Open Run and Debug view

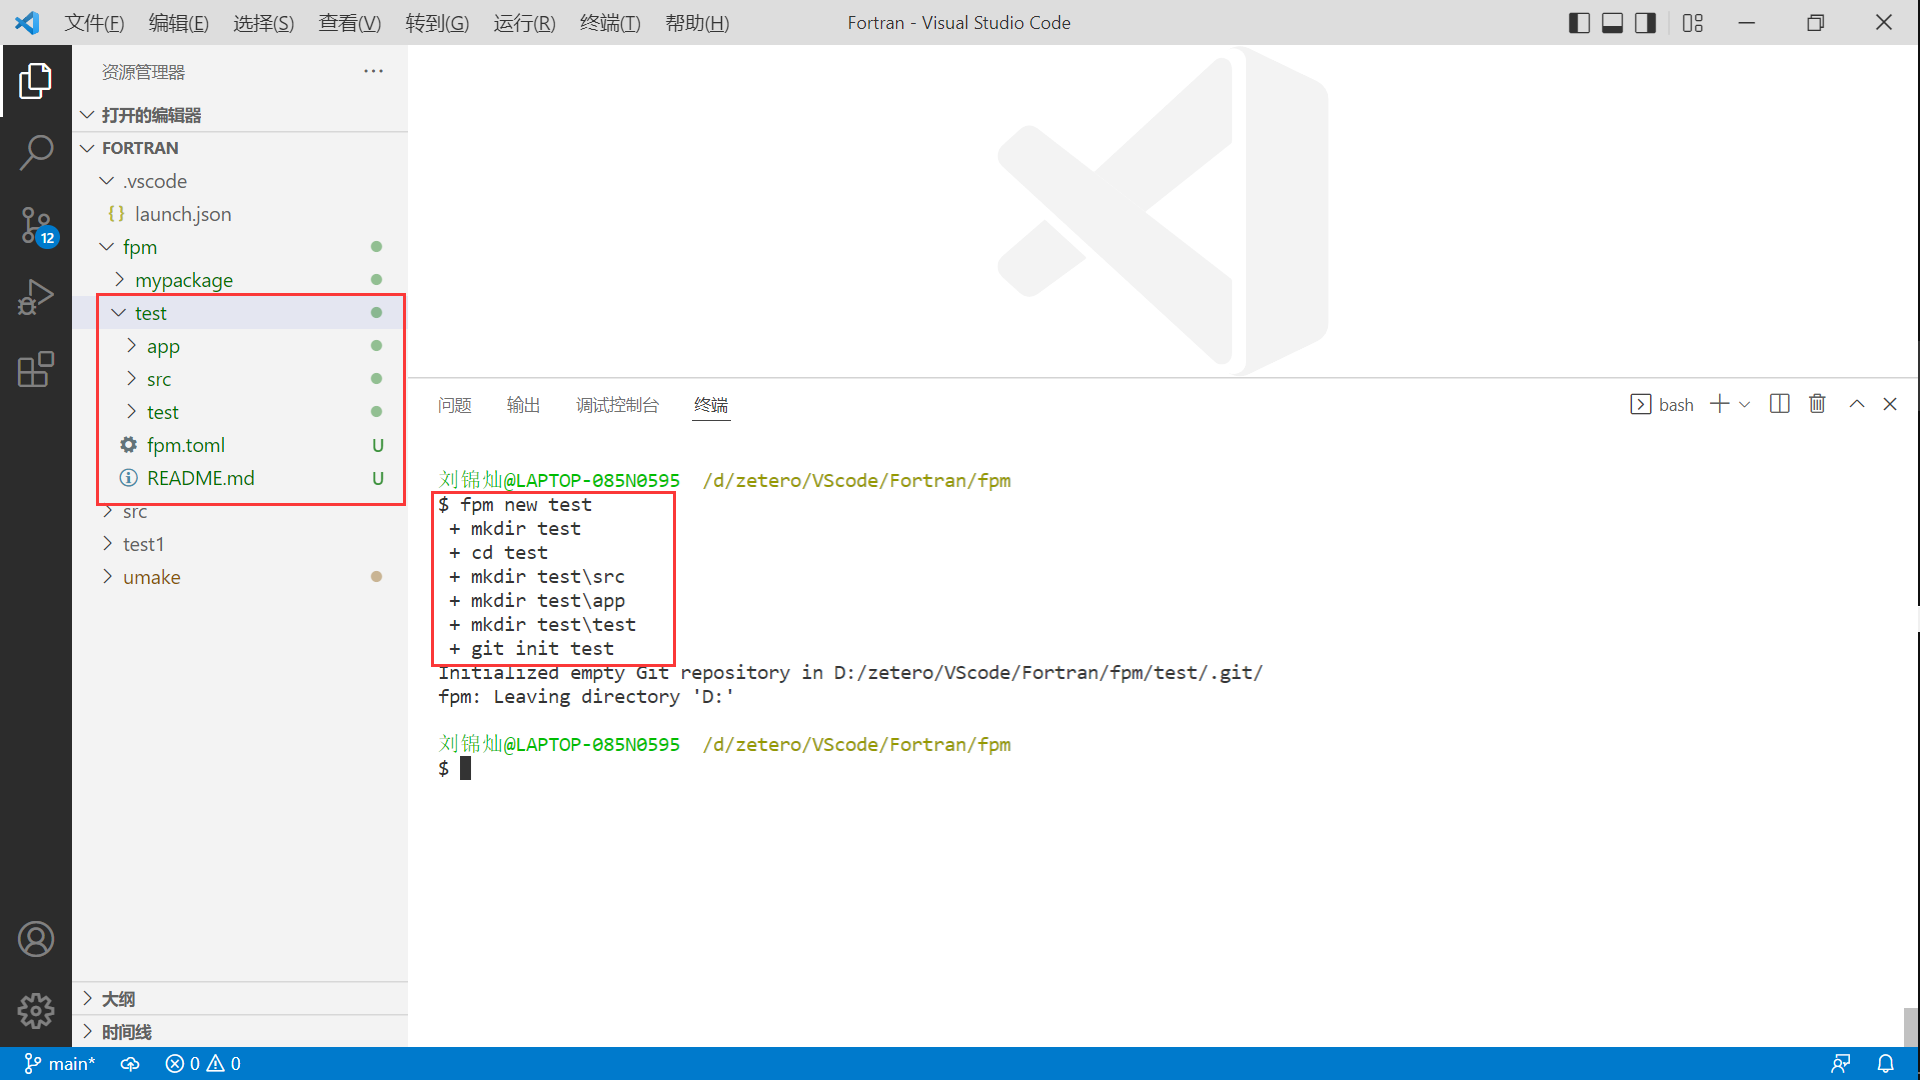click(36, 297)
